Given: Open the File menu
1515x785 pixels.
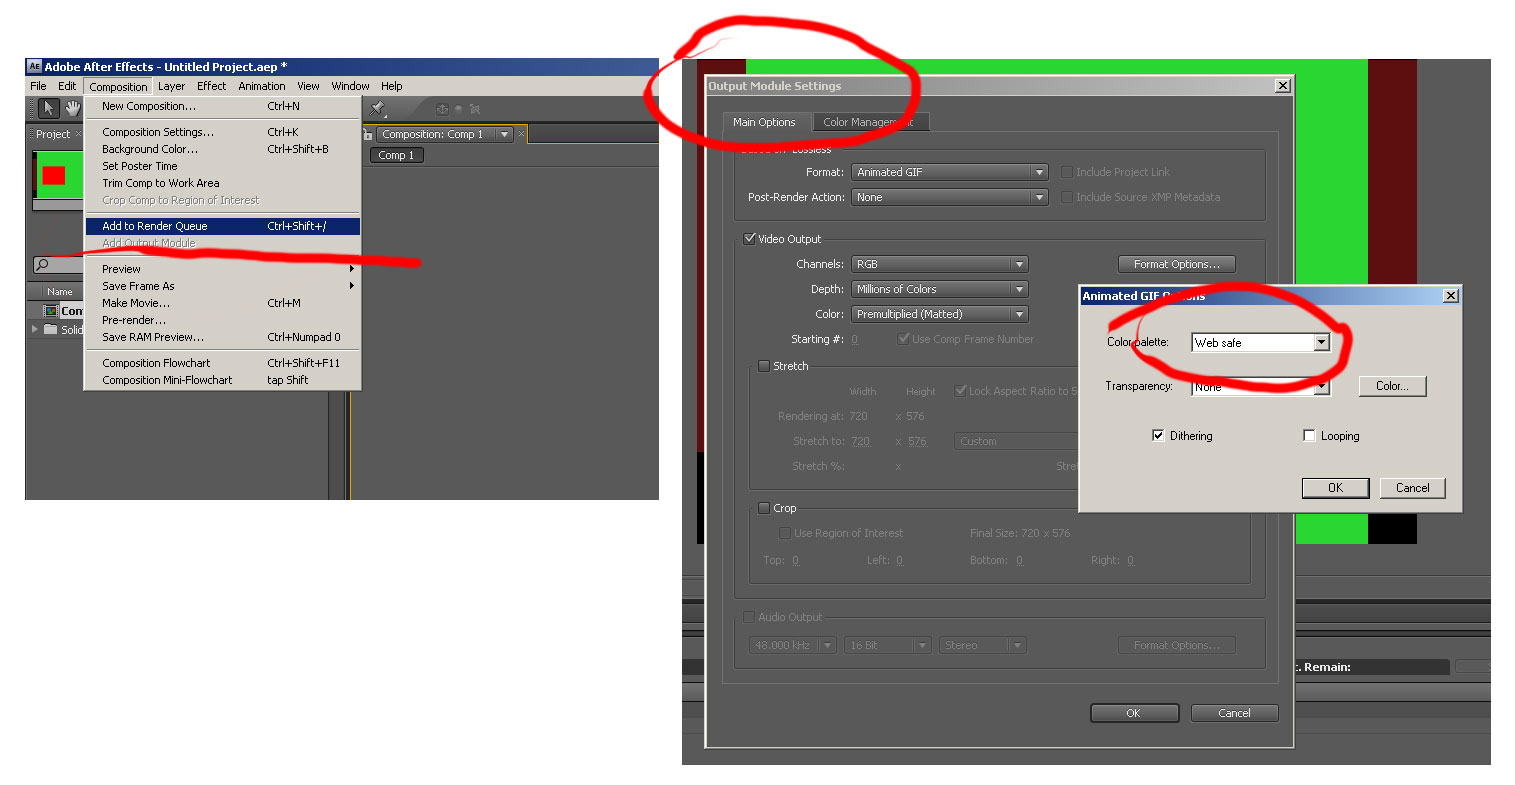Looking at the screenshot, I should tap(38, 86).
